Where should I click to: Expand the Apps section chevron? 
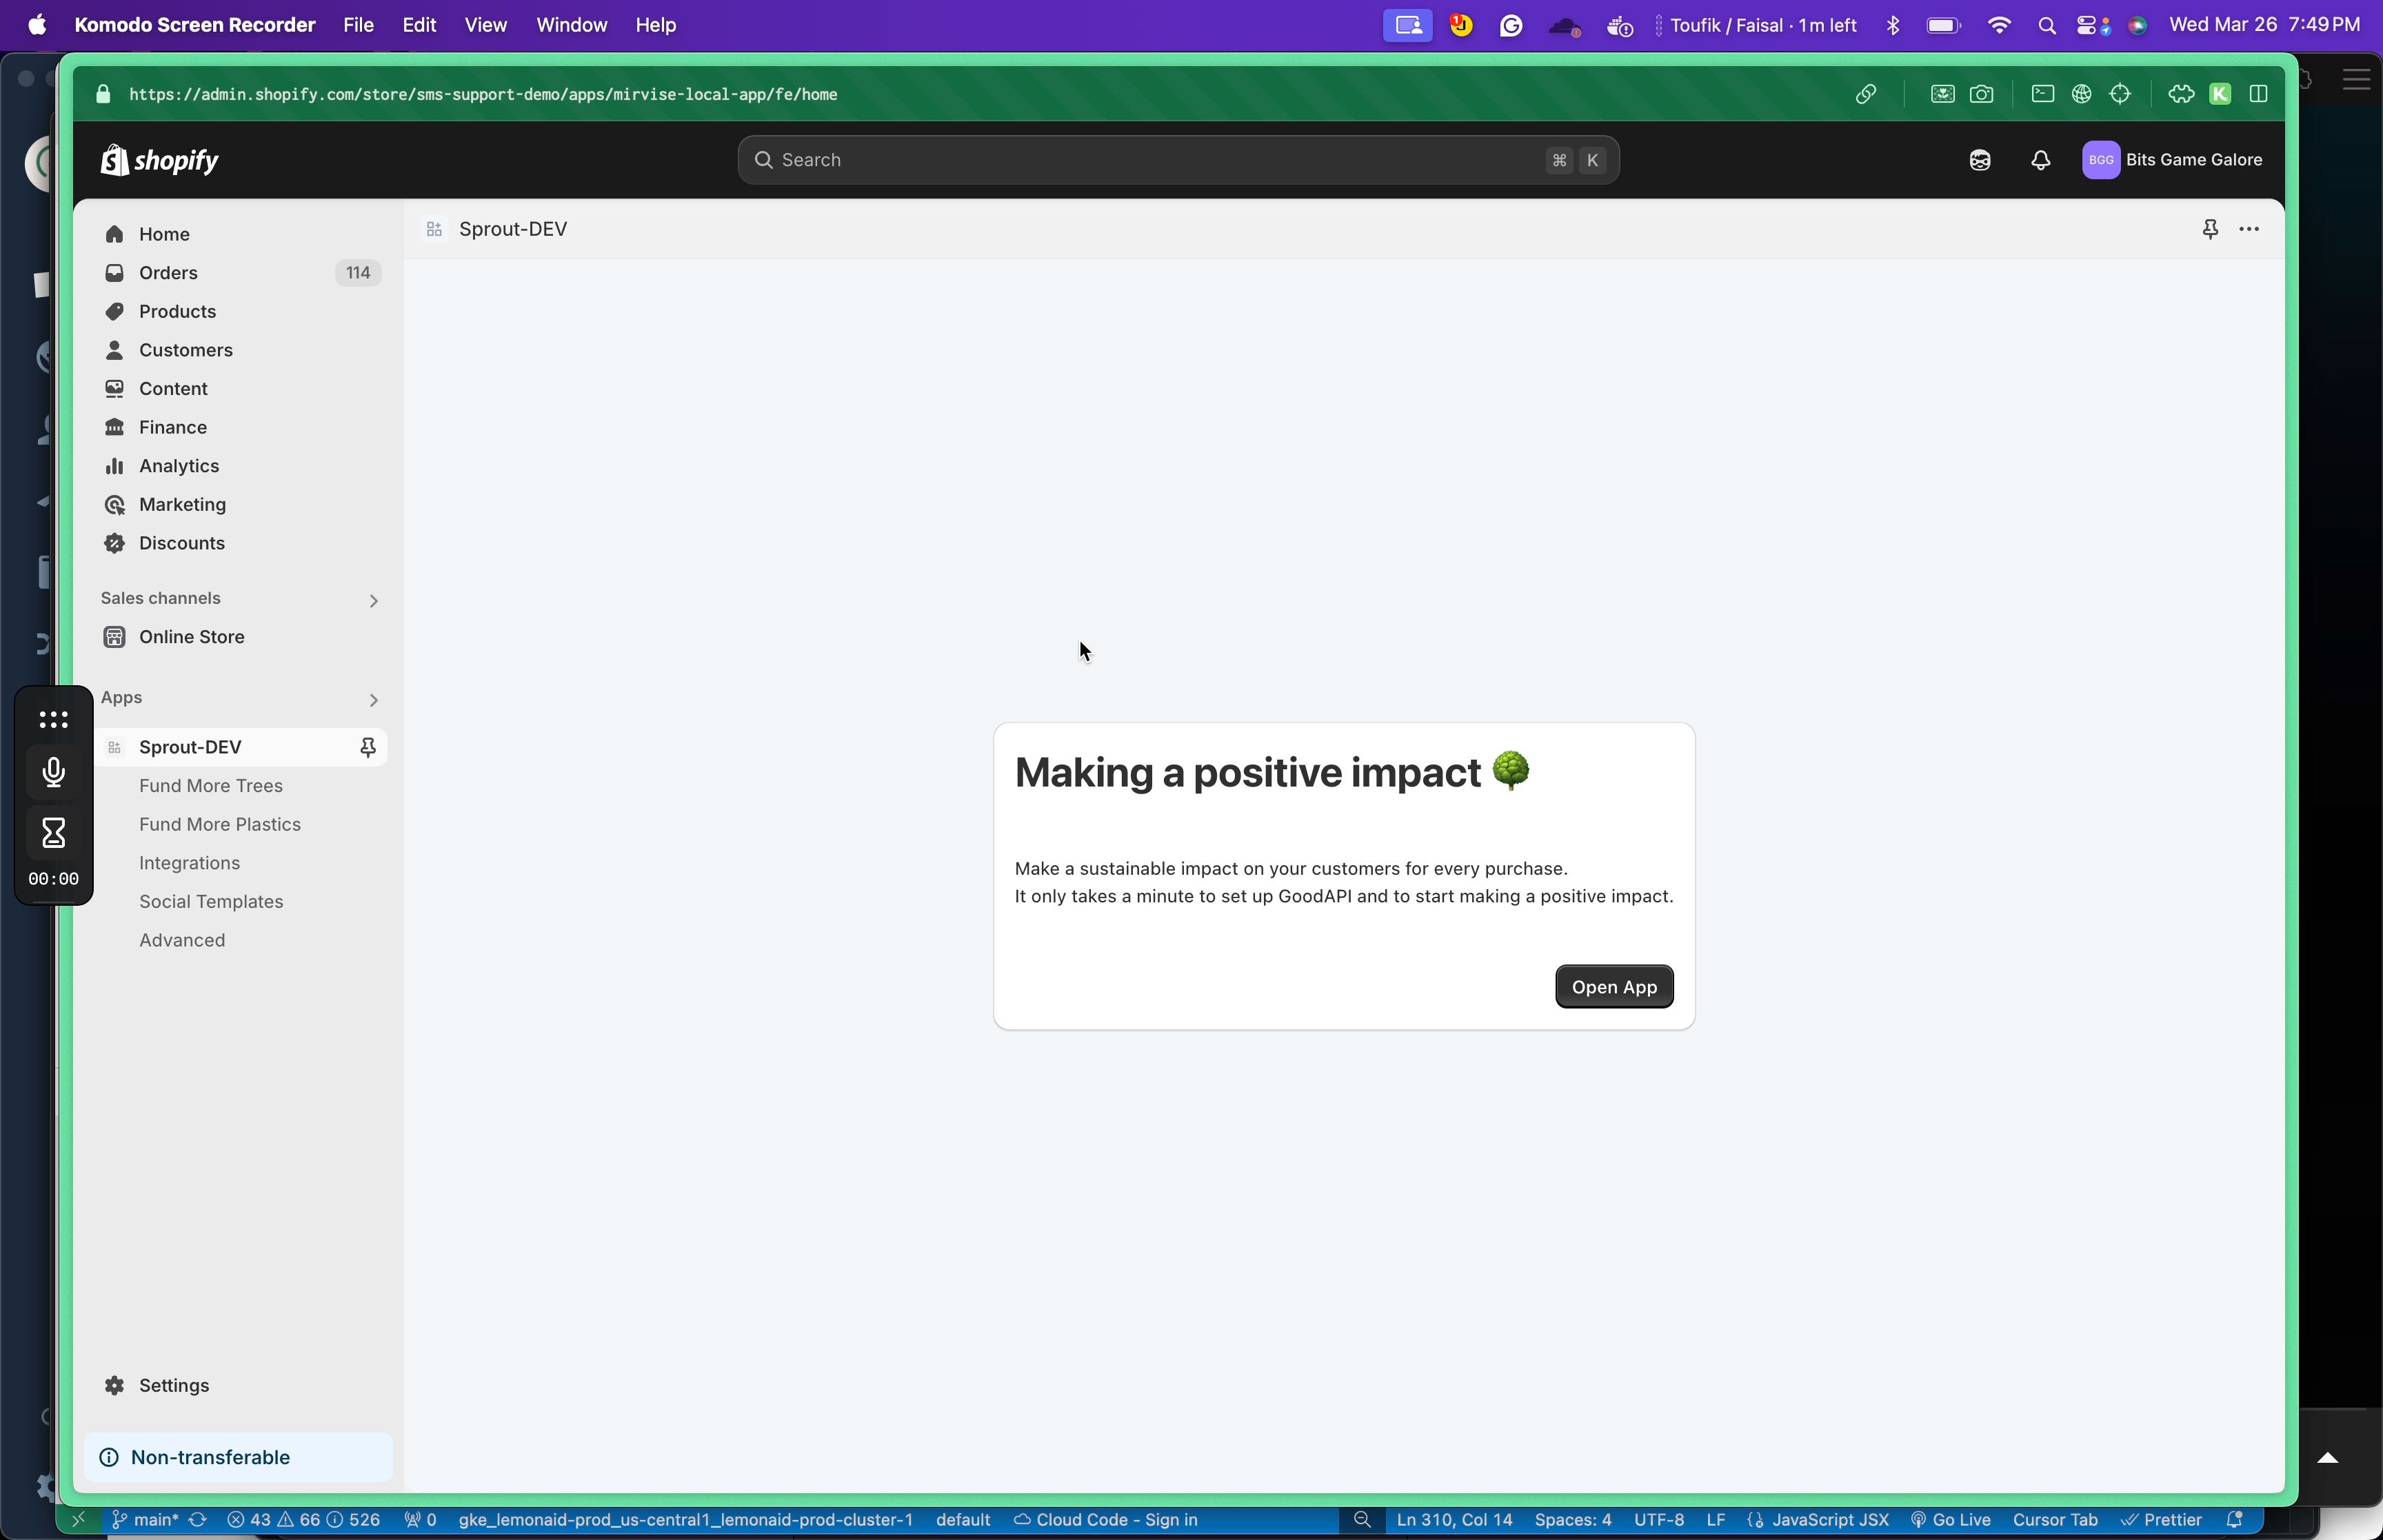pos(373,699)
